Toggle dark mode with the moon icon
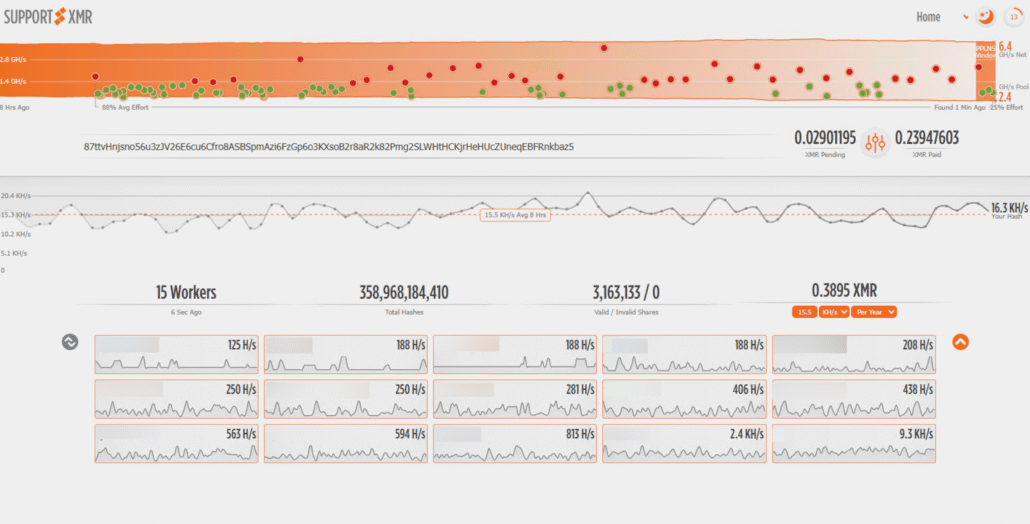1030x524 pixels. pyautogui.click(x=984, y=17)
